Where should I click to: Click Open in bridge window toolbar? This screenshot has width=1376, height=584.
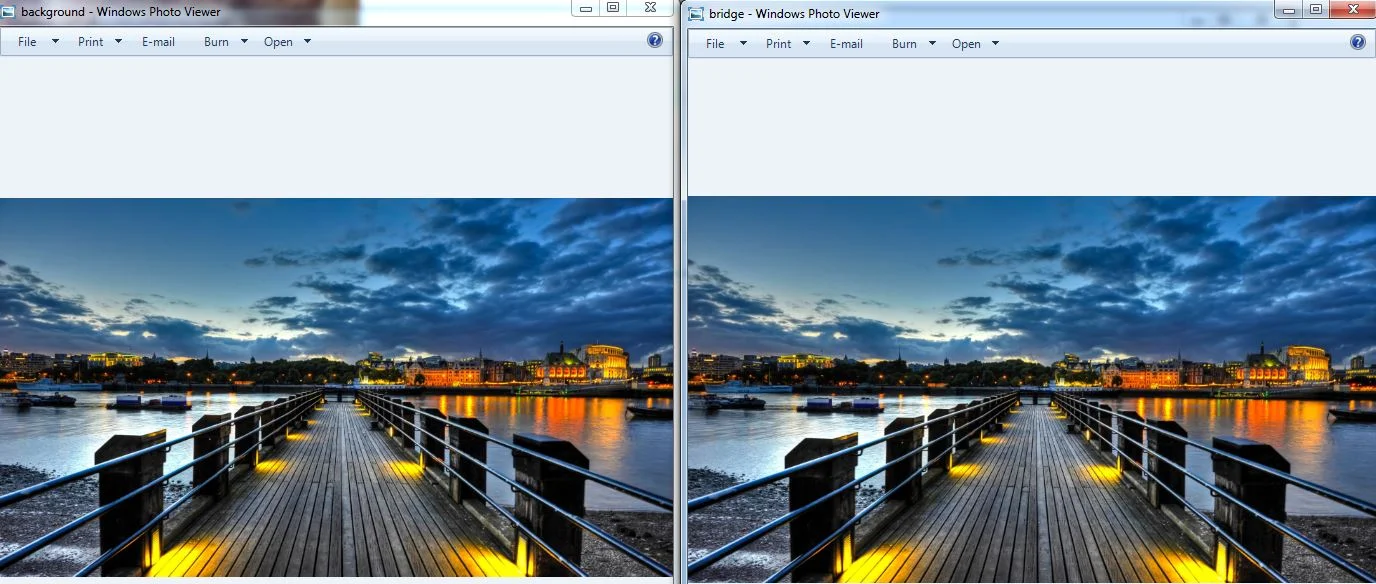pos(966,44)
